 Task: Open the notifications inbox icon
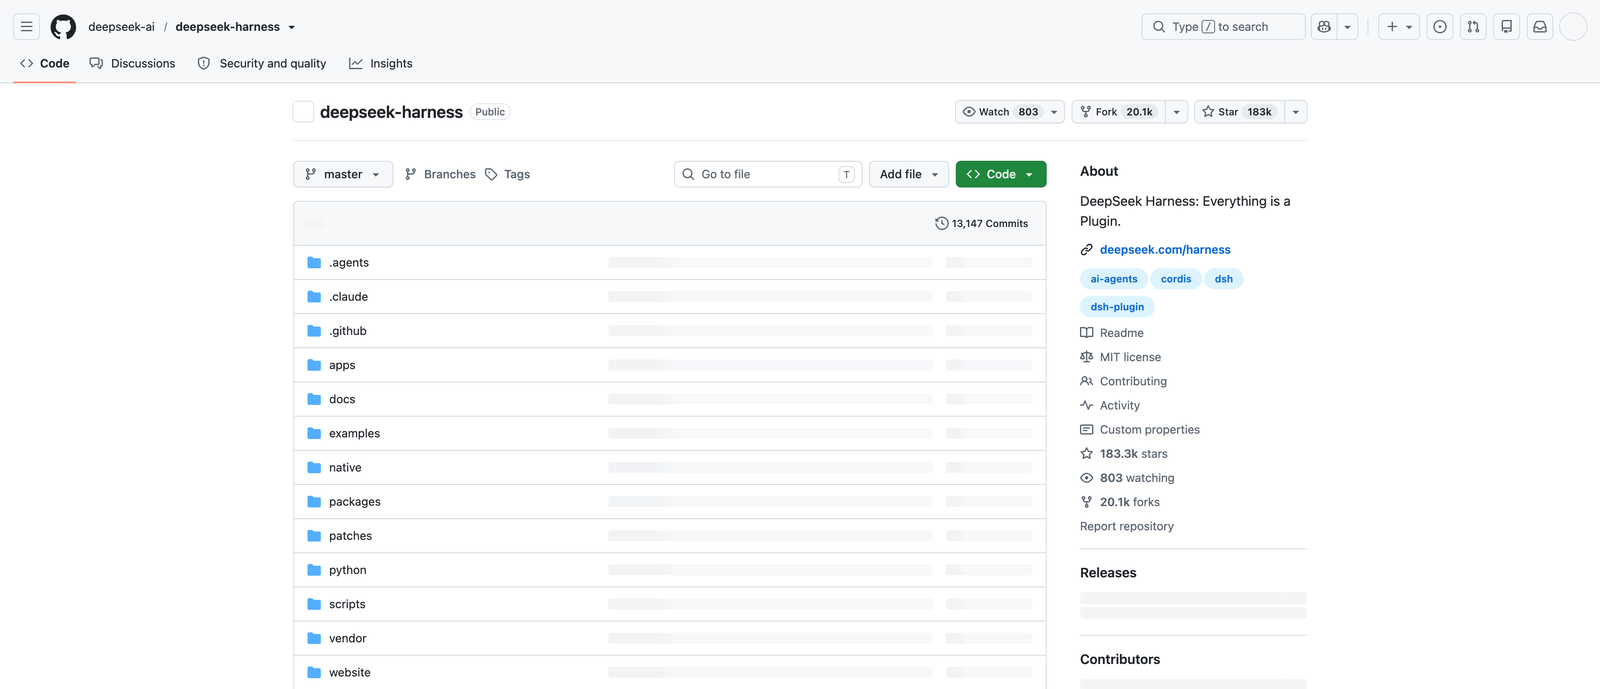(x=1540, y=27)
